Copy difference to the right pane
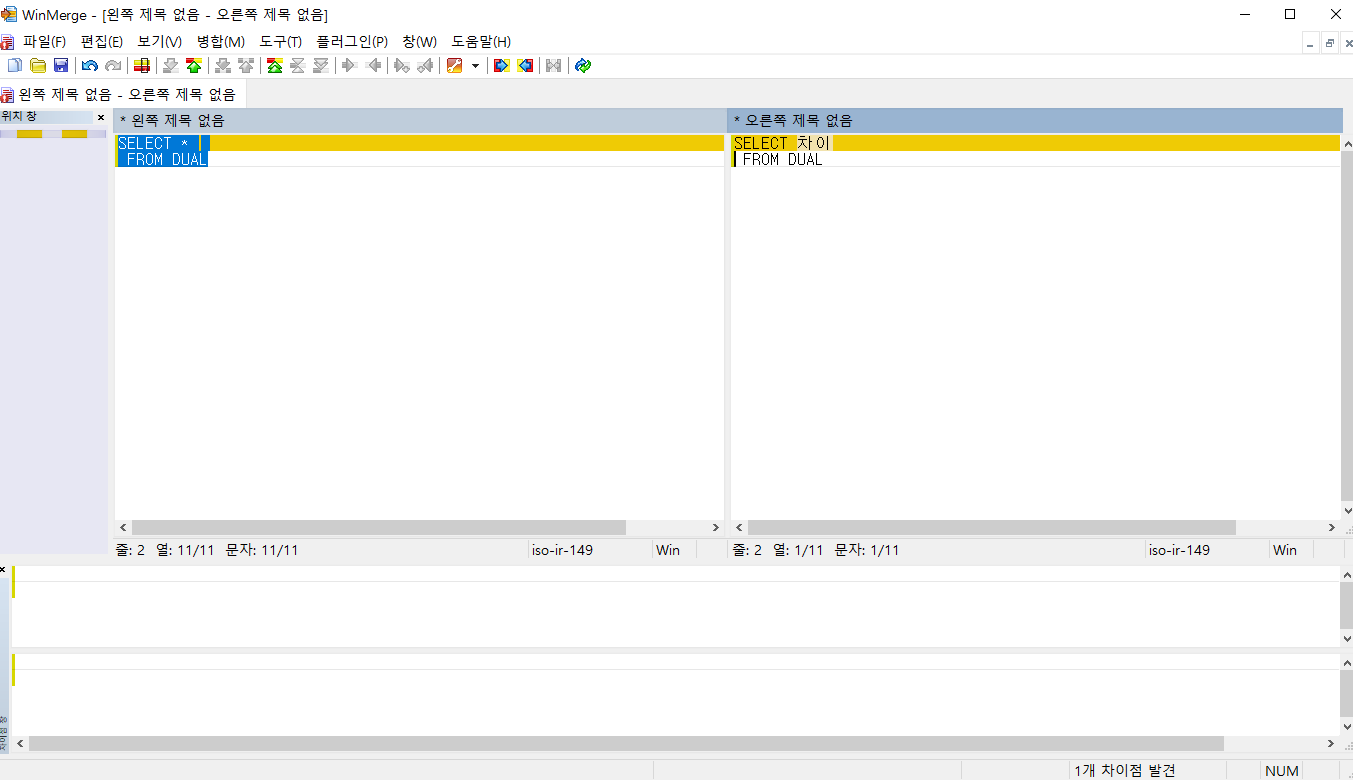Image resolution: width=1353 pixels, height=780 pixels. pos(350,65)
